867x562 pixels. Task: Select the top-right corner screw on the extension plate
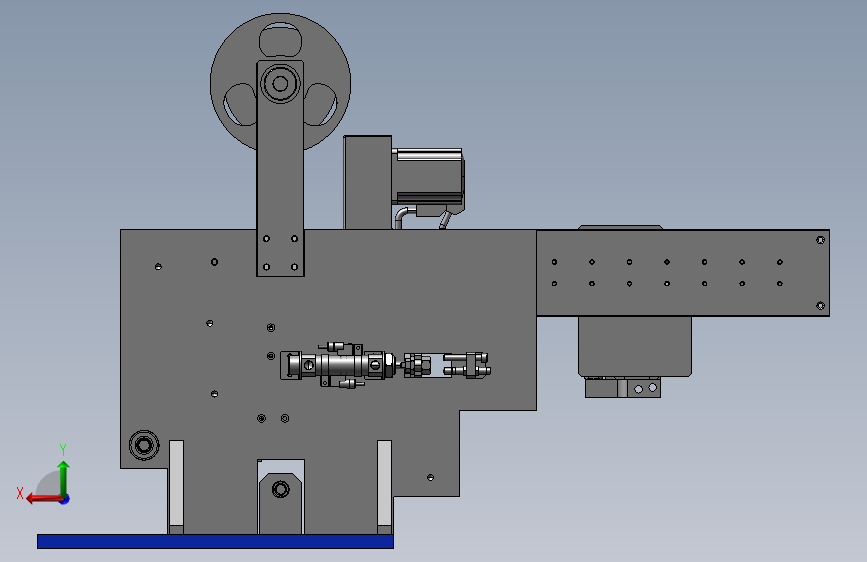(x=821, y=240)
